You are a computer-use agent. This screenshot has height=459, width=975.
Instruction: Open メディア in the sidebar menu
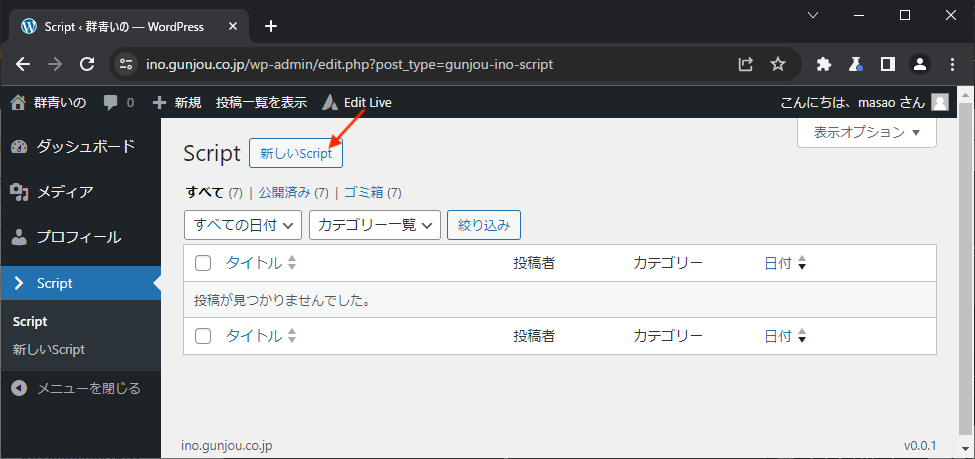(65, 192)
